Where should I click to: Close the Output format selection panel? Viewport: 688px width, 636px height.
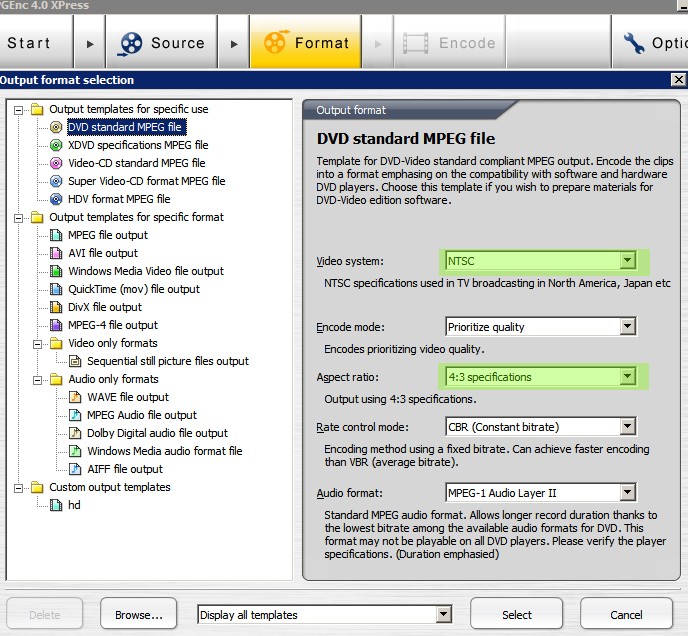click(678, 79)
